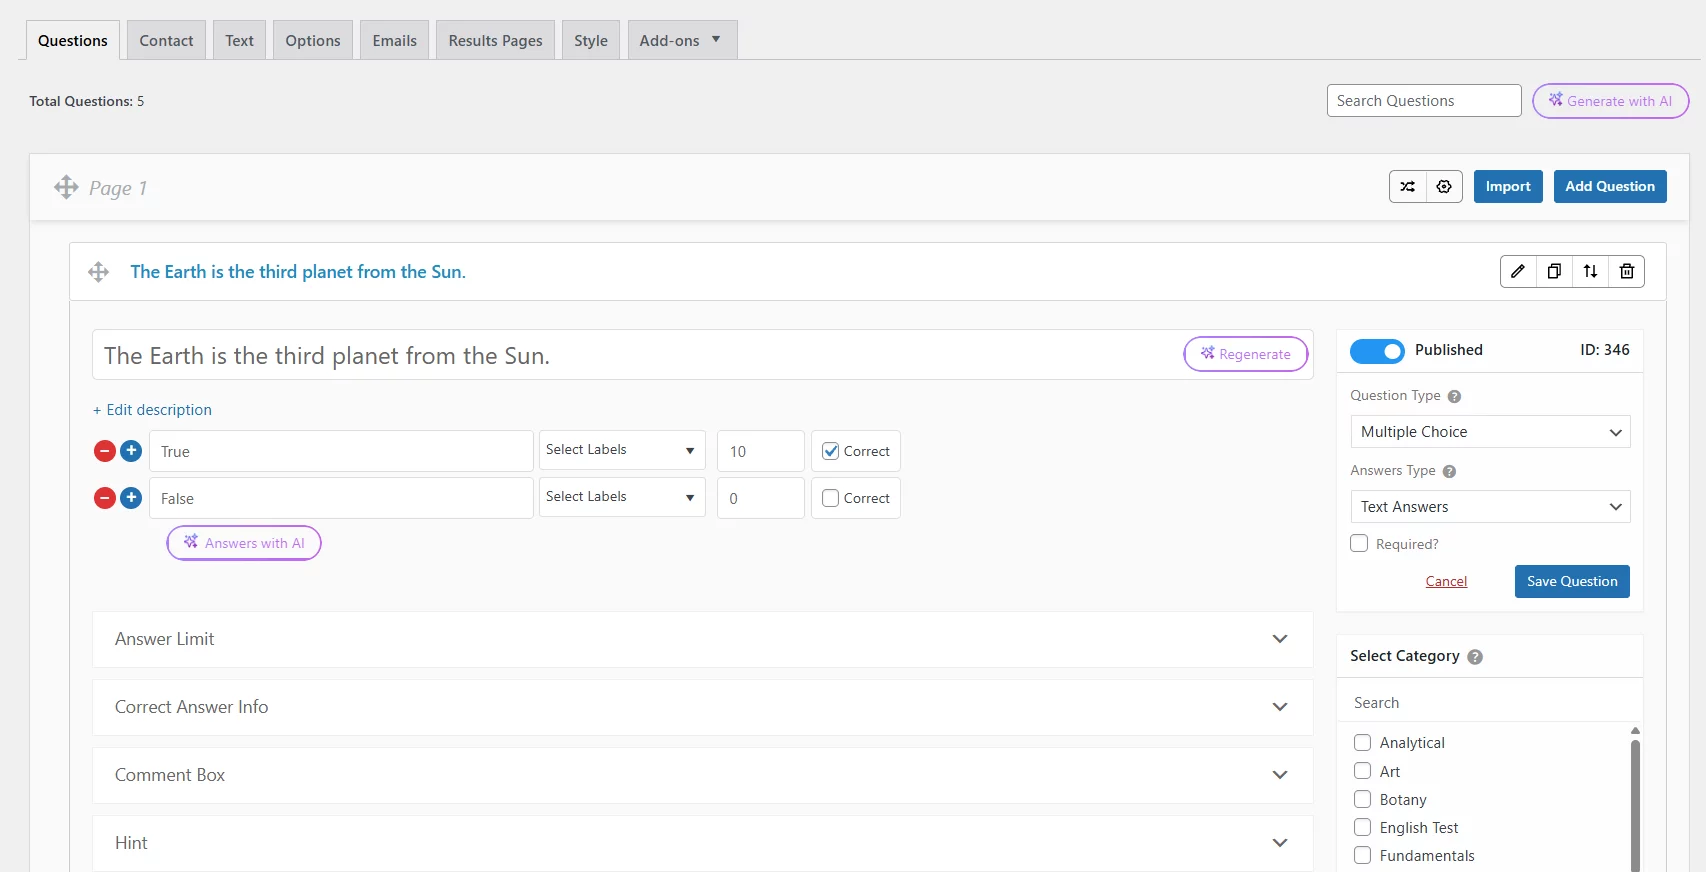Check Correct for the False answer

click(831, 498)
